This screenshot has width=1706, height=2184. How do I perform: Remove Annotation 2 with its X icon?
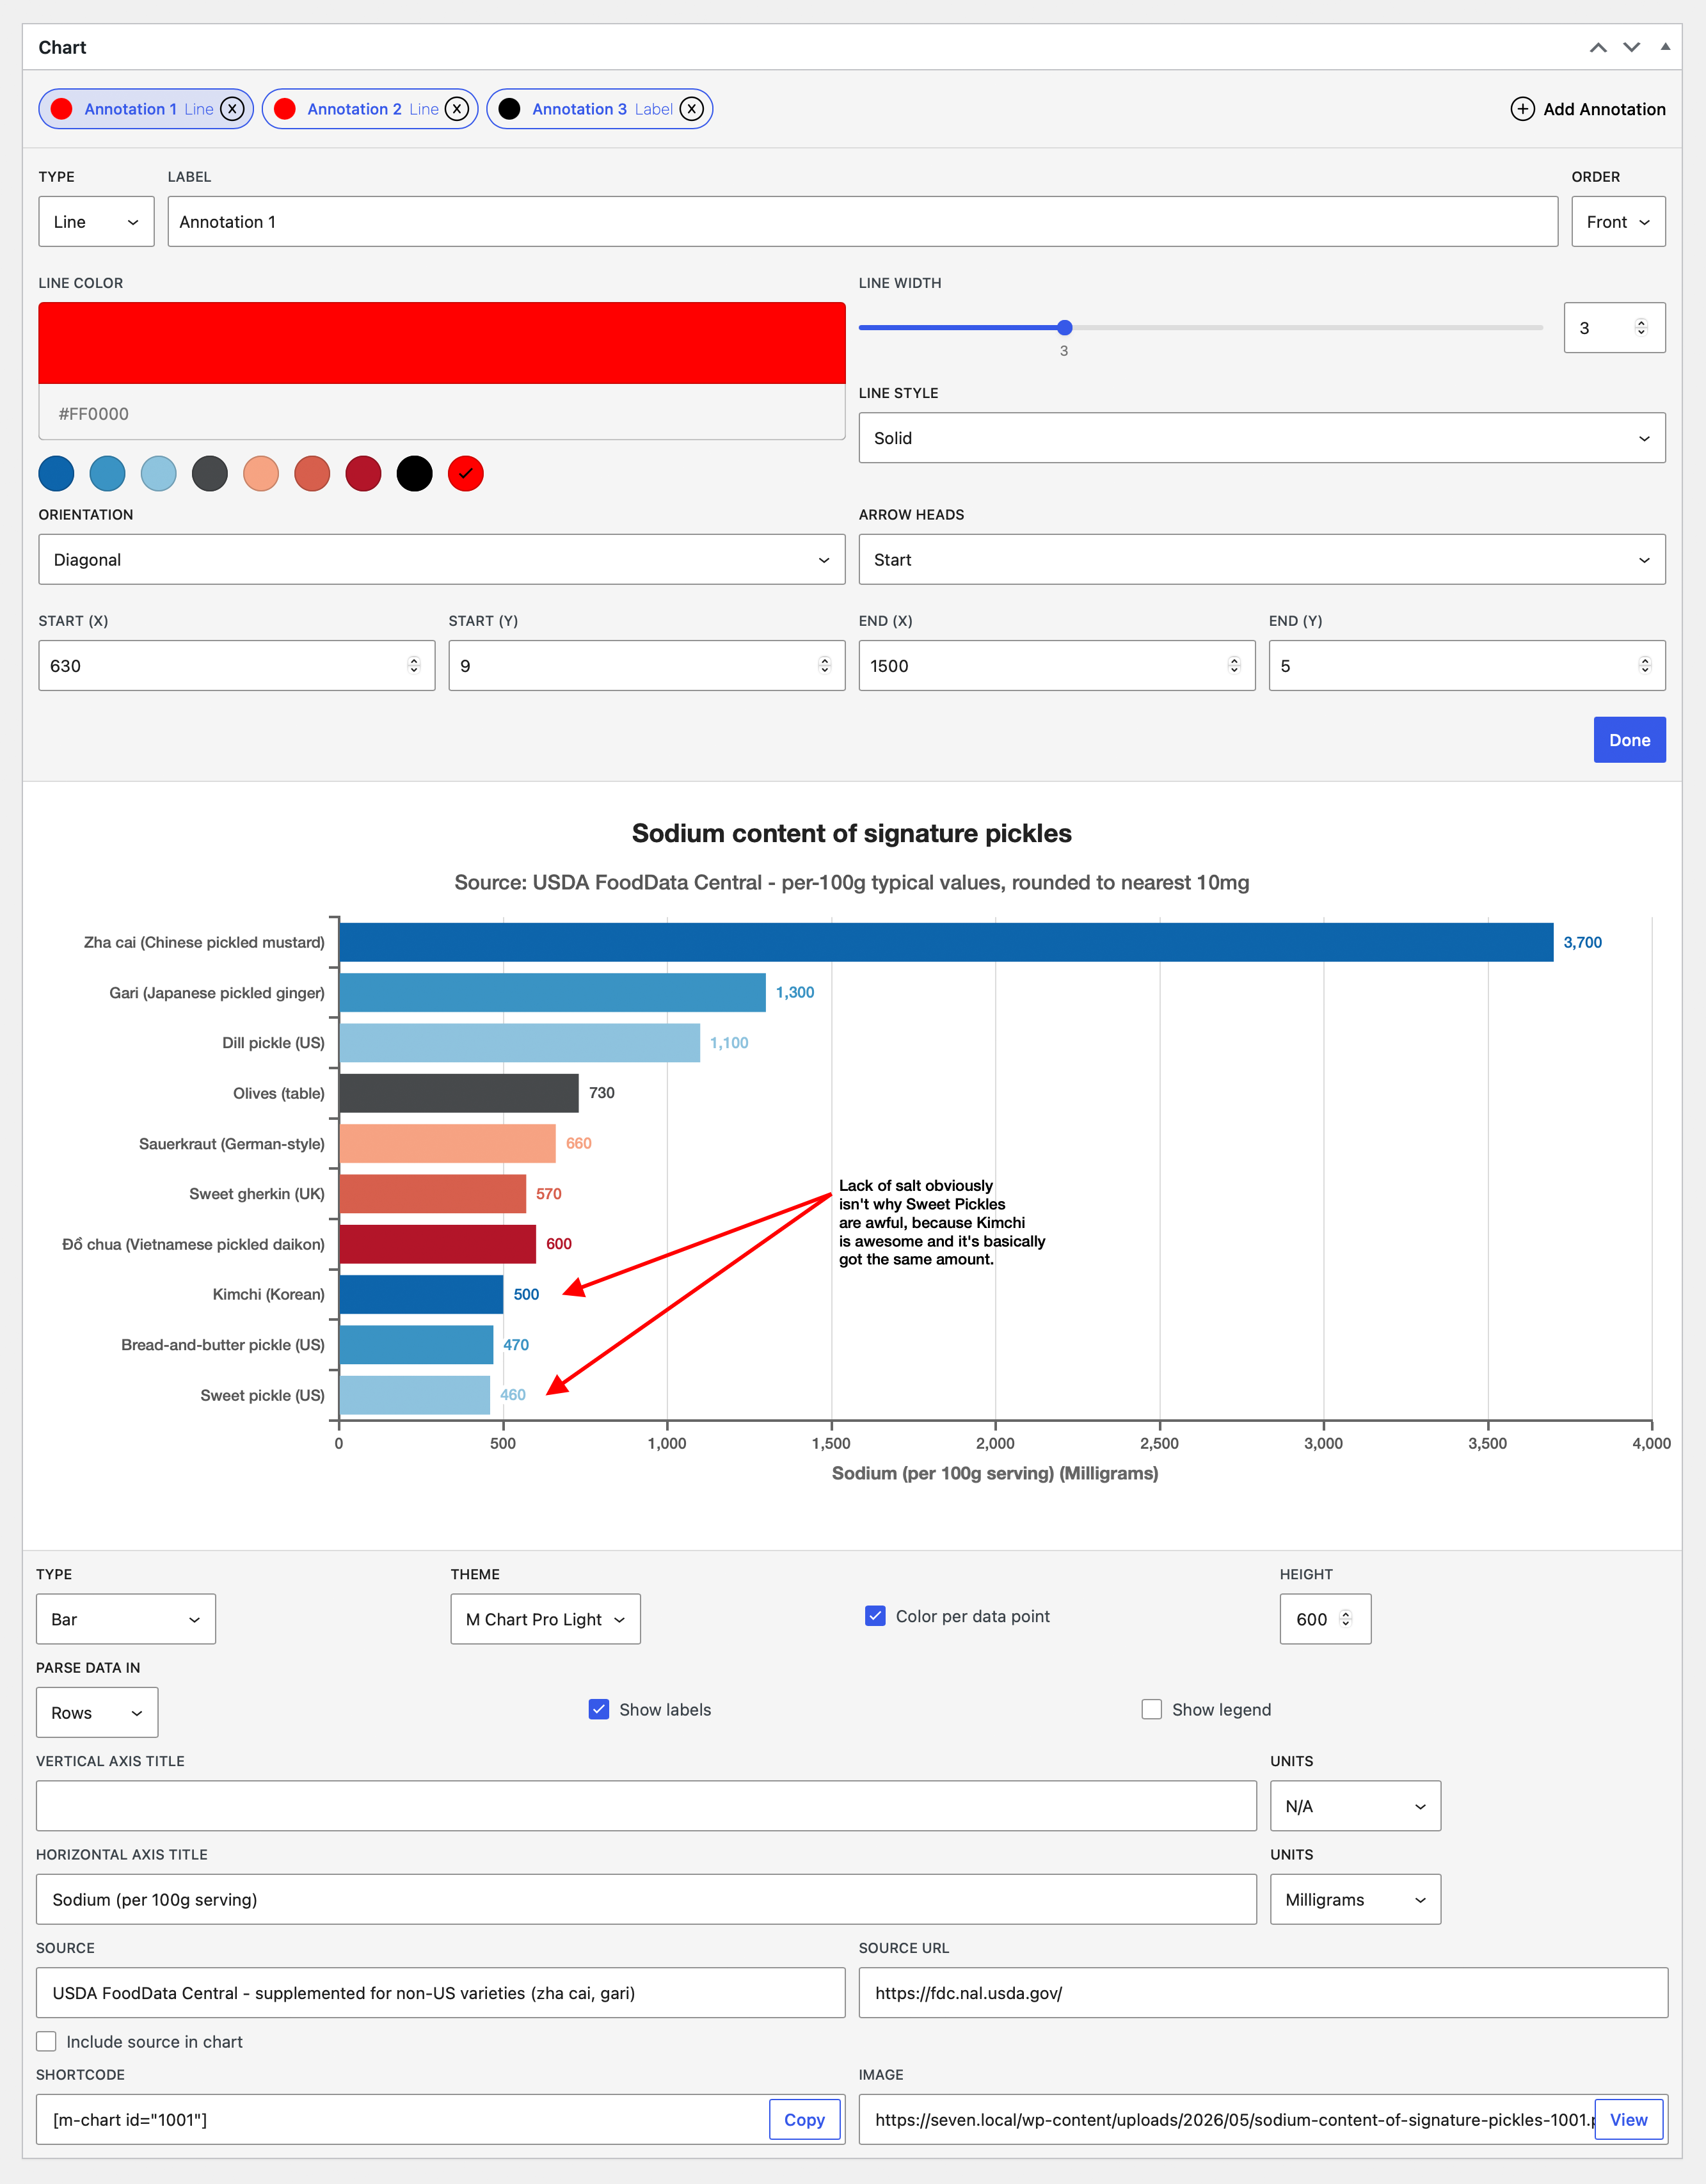(457, 109)
